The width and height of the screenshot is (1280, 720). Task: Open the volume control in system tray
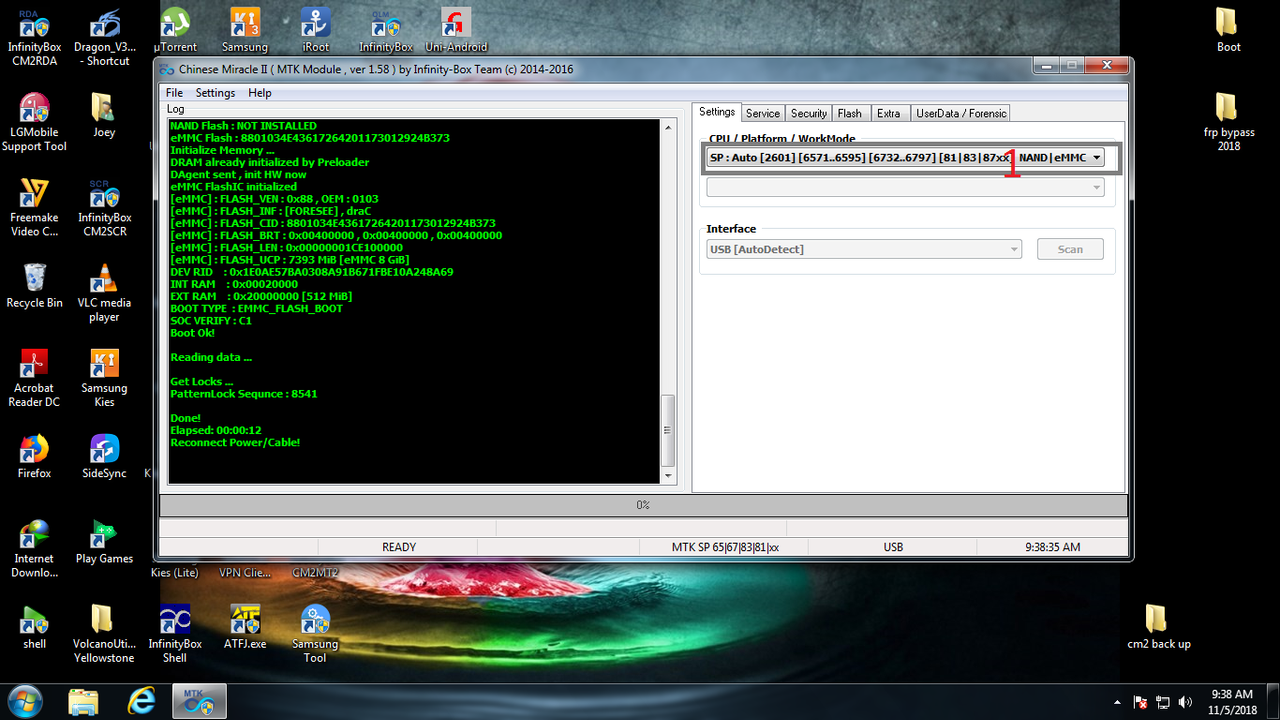tap(1185, 702)
